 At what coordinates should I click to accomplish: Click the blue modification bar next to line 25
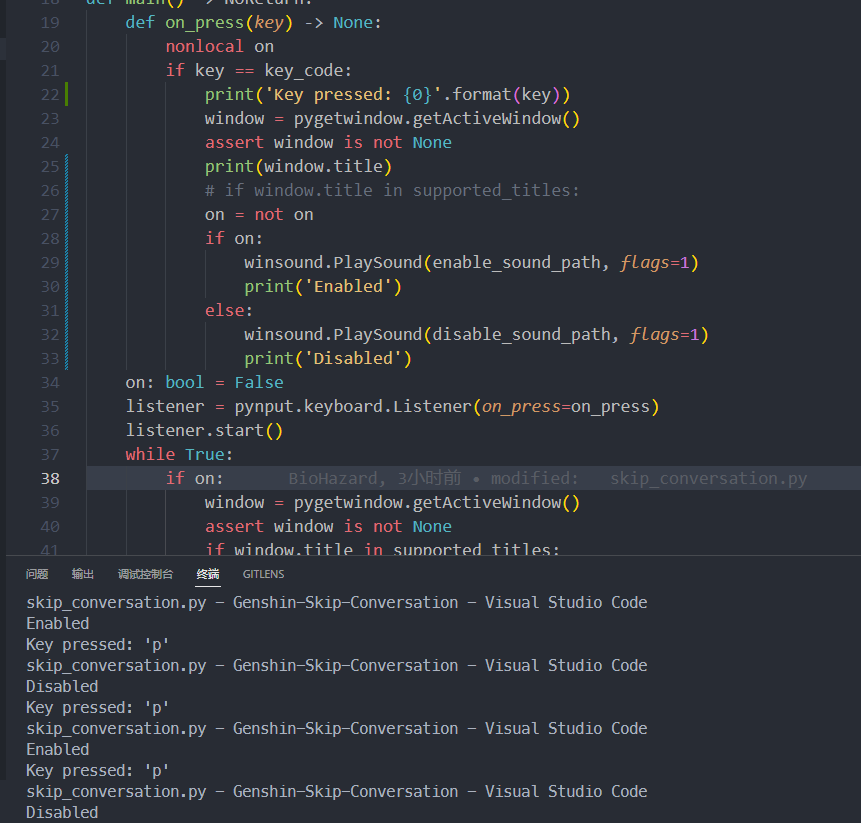(64, 166)
